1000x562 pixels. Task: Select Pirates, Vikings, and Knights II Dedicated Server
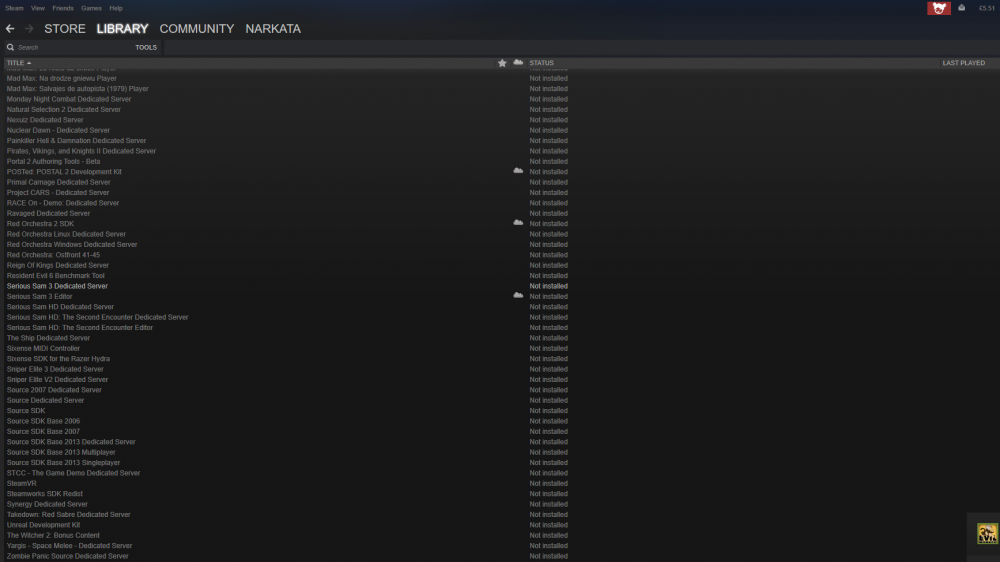[x=81, y=151]
